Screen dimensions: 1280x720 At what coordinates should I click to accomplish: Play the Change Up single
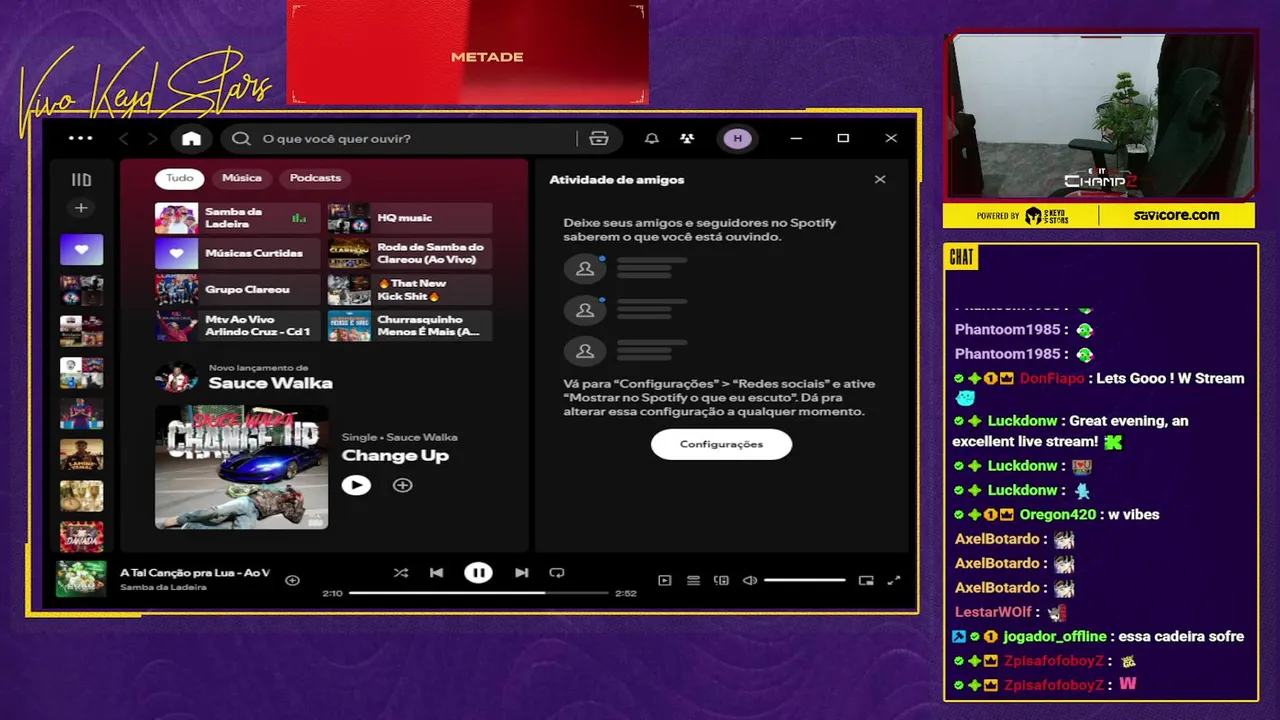[356, 485]
